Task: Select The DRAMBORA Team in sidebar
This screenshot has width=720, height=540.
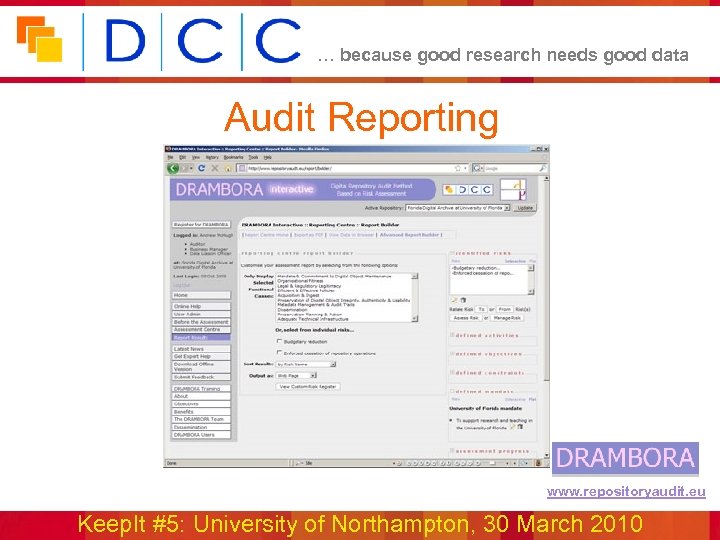Action: click(201, 419)
